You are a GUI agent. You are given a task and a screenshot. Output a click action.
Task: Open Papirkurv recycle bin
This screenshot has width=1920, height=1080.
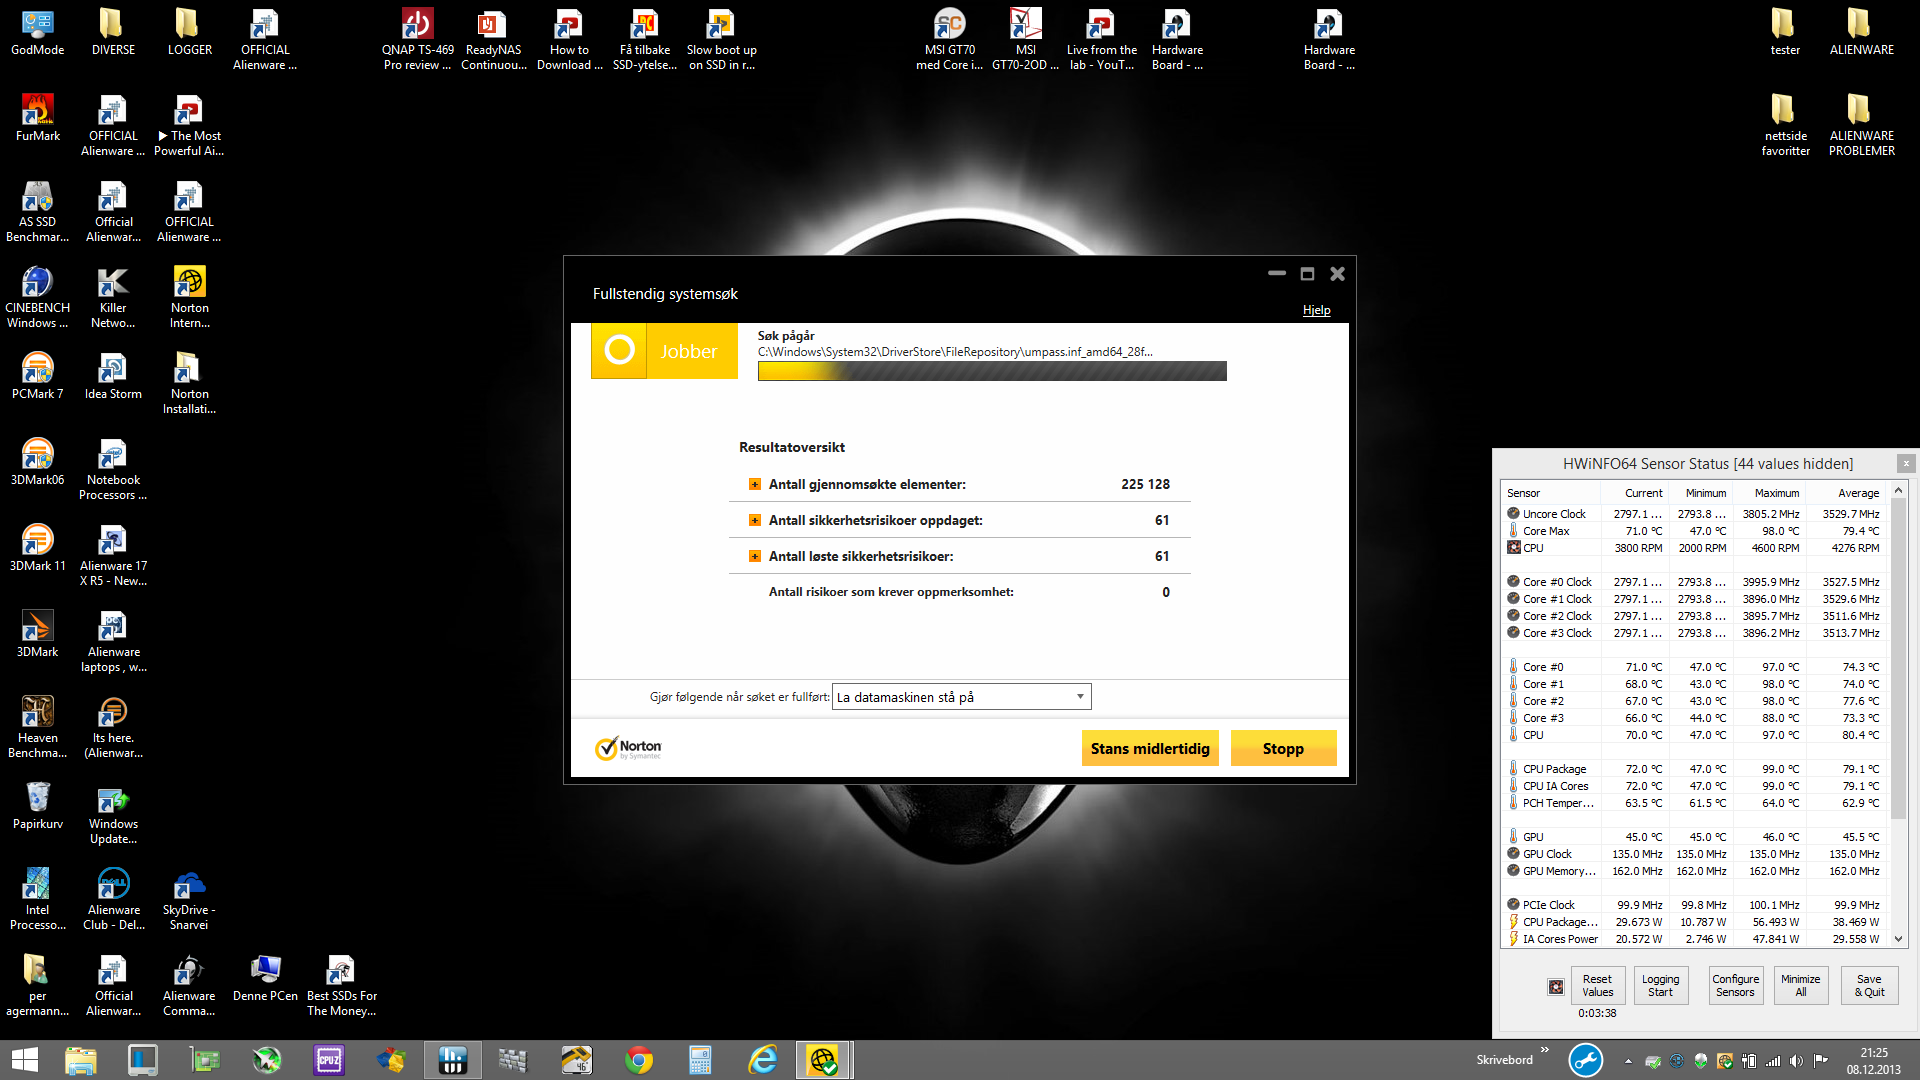tap(38, 806)
